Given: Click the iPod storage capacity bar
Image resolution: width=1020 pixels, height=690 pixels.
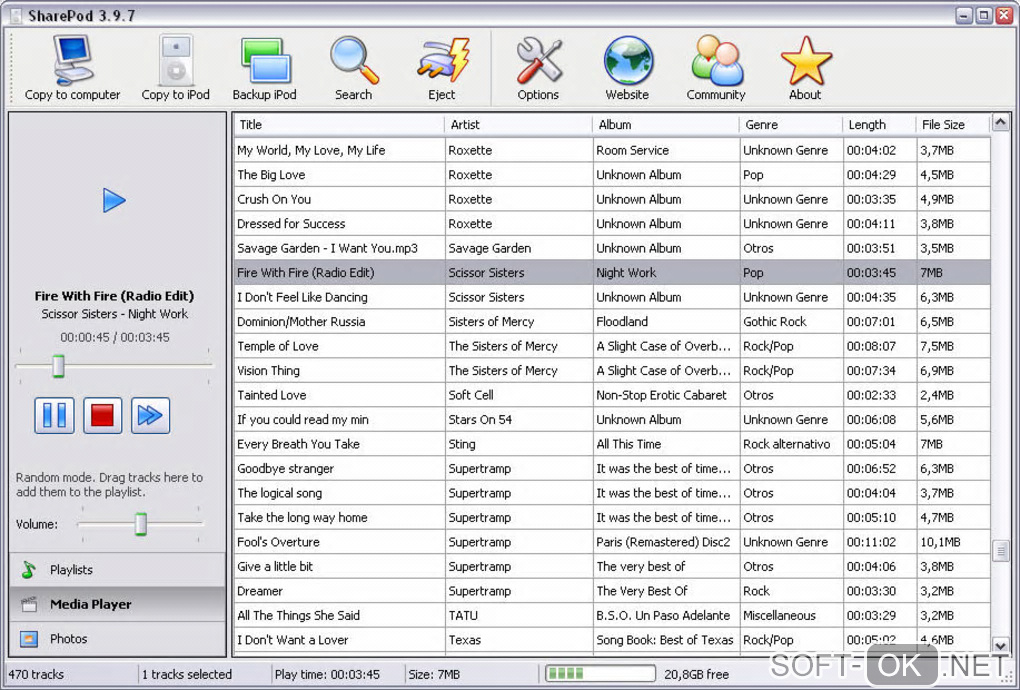Looking at the screenshot, I should [600, 674].
